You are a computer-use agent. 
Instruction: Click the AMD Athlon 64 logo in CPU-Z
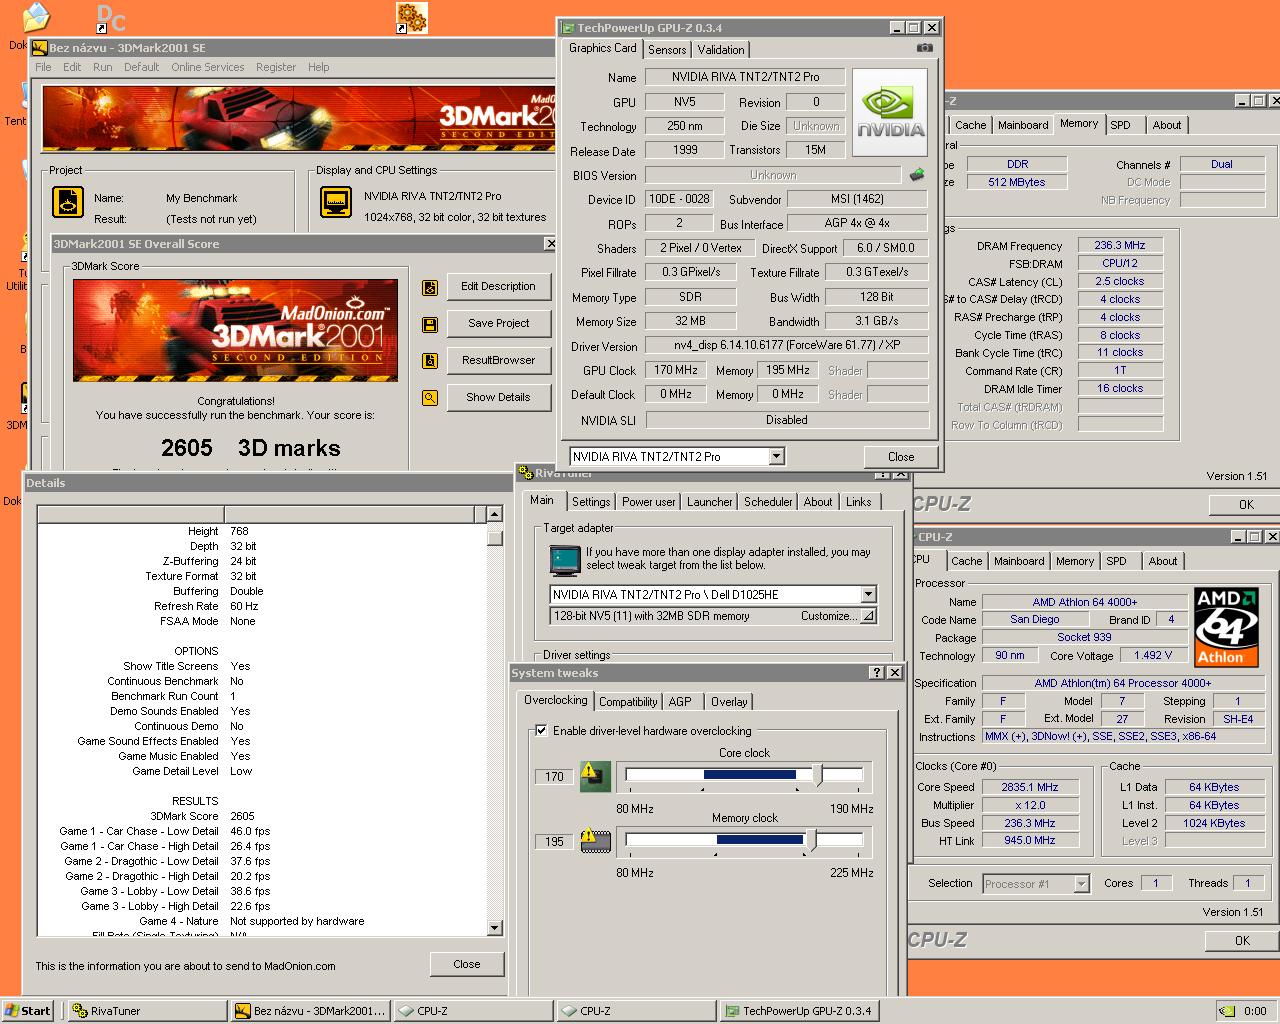coord(1226,627)
